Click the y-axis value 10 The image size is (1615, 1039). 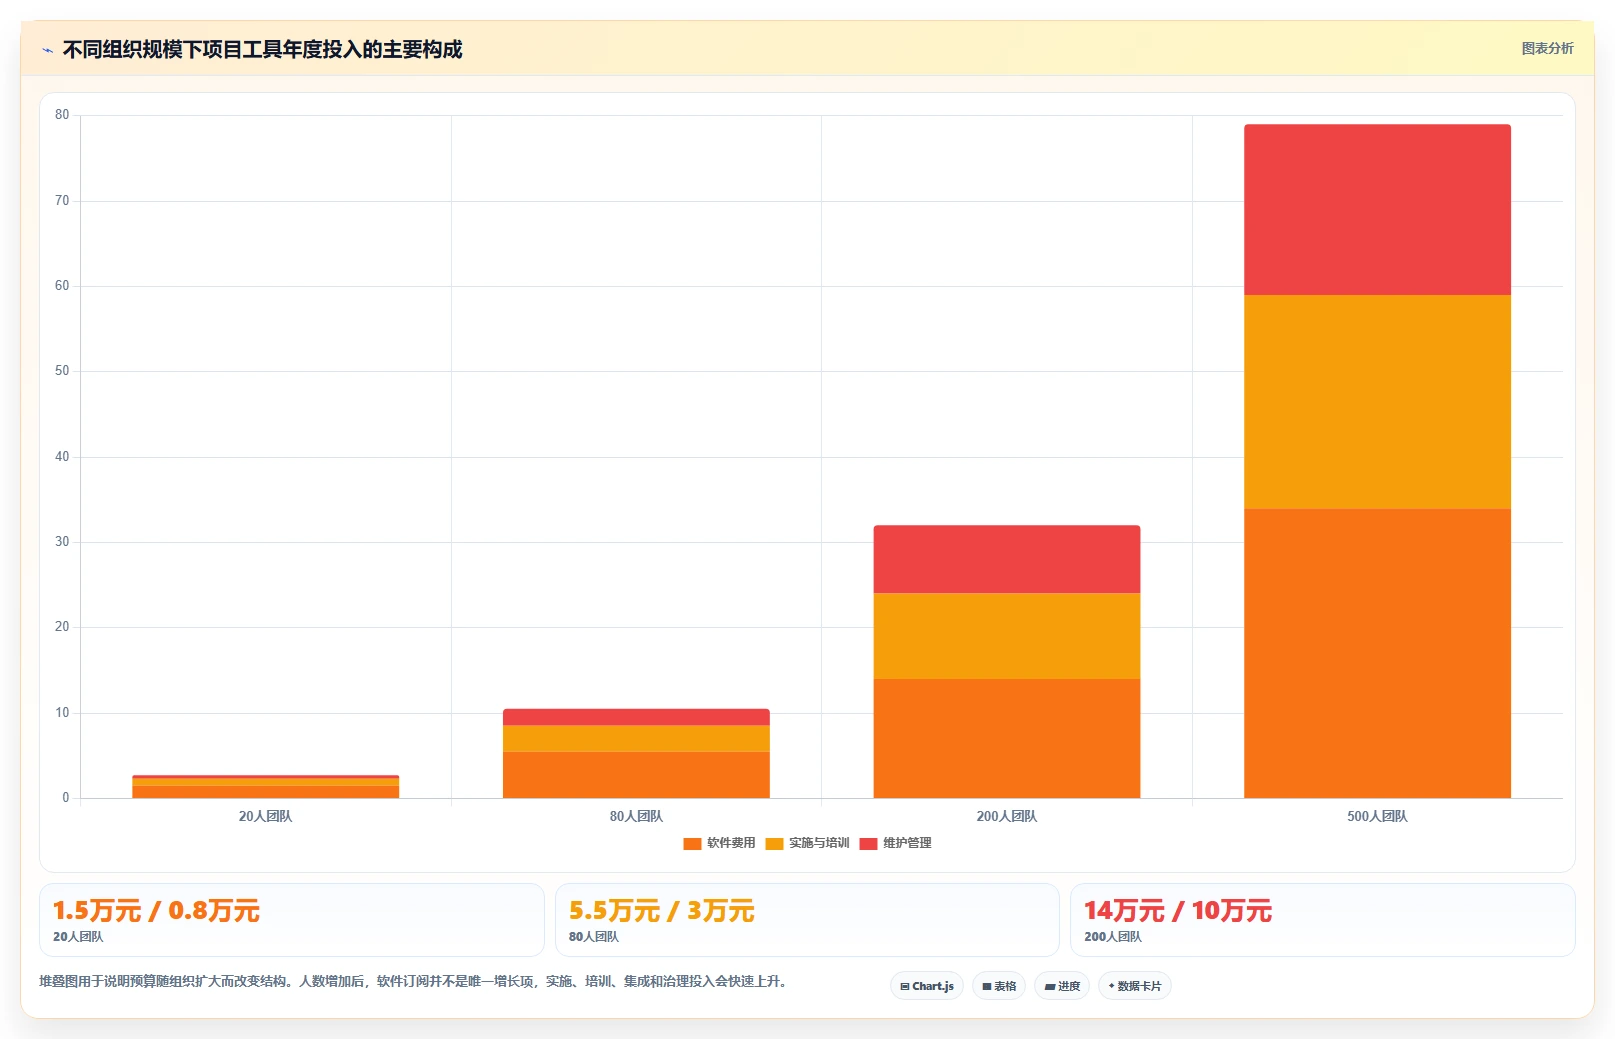[x=62, y=713]
